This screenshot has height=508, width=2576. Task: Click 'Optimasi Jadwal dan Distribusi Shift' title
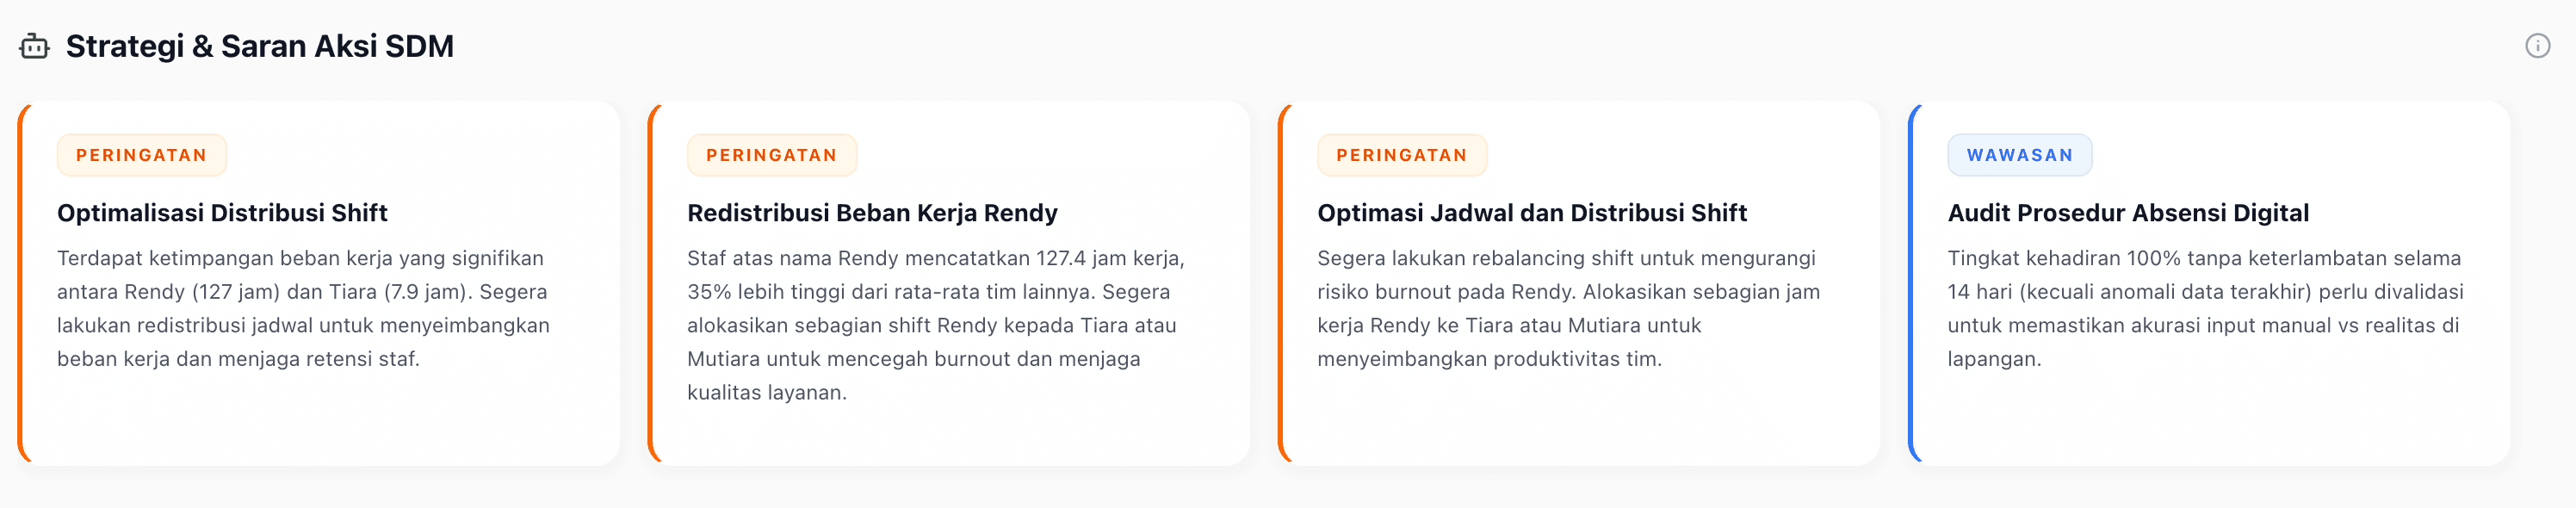1531,213
